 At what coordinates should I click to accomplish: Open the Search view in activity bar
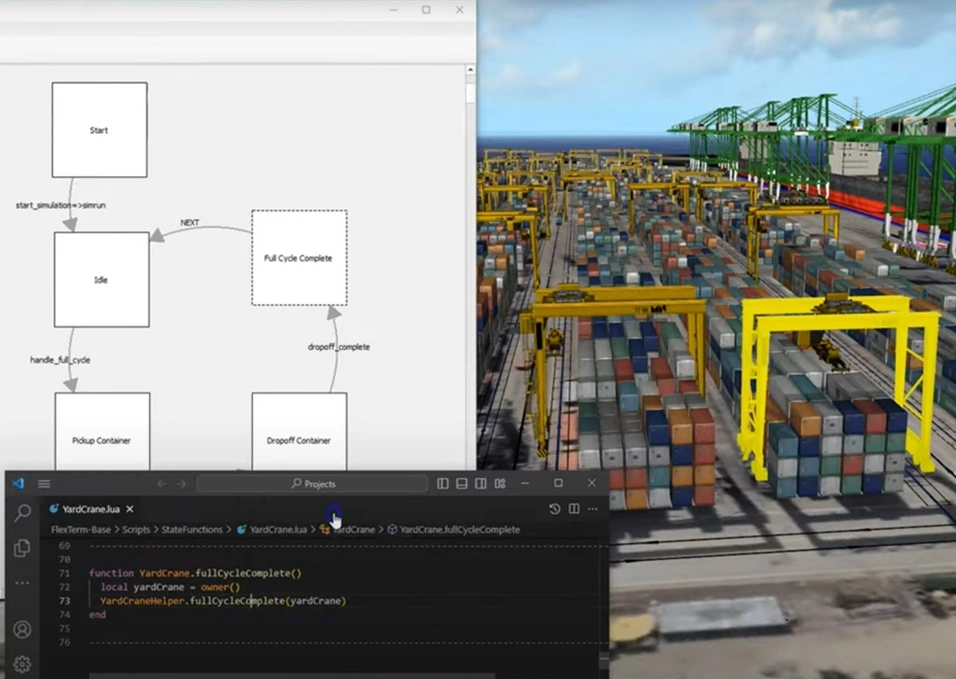click(x=22, y=513)
